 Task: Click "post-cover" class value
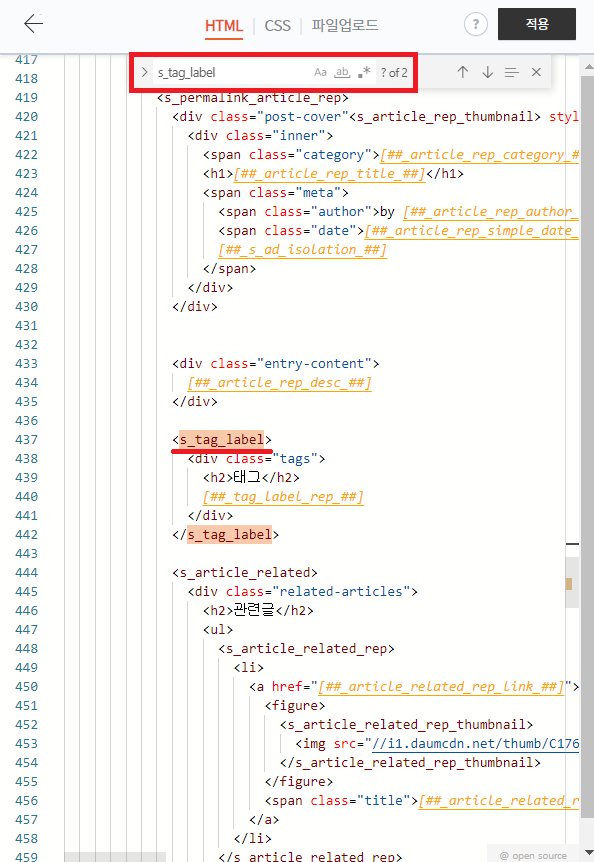[303, 117]
